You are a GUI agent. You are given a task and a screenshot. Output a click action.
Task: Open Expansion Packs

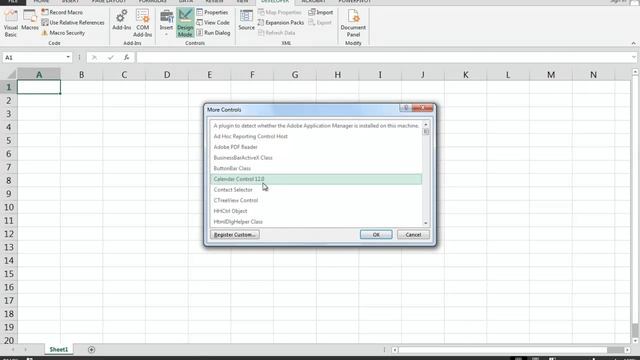281,22
